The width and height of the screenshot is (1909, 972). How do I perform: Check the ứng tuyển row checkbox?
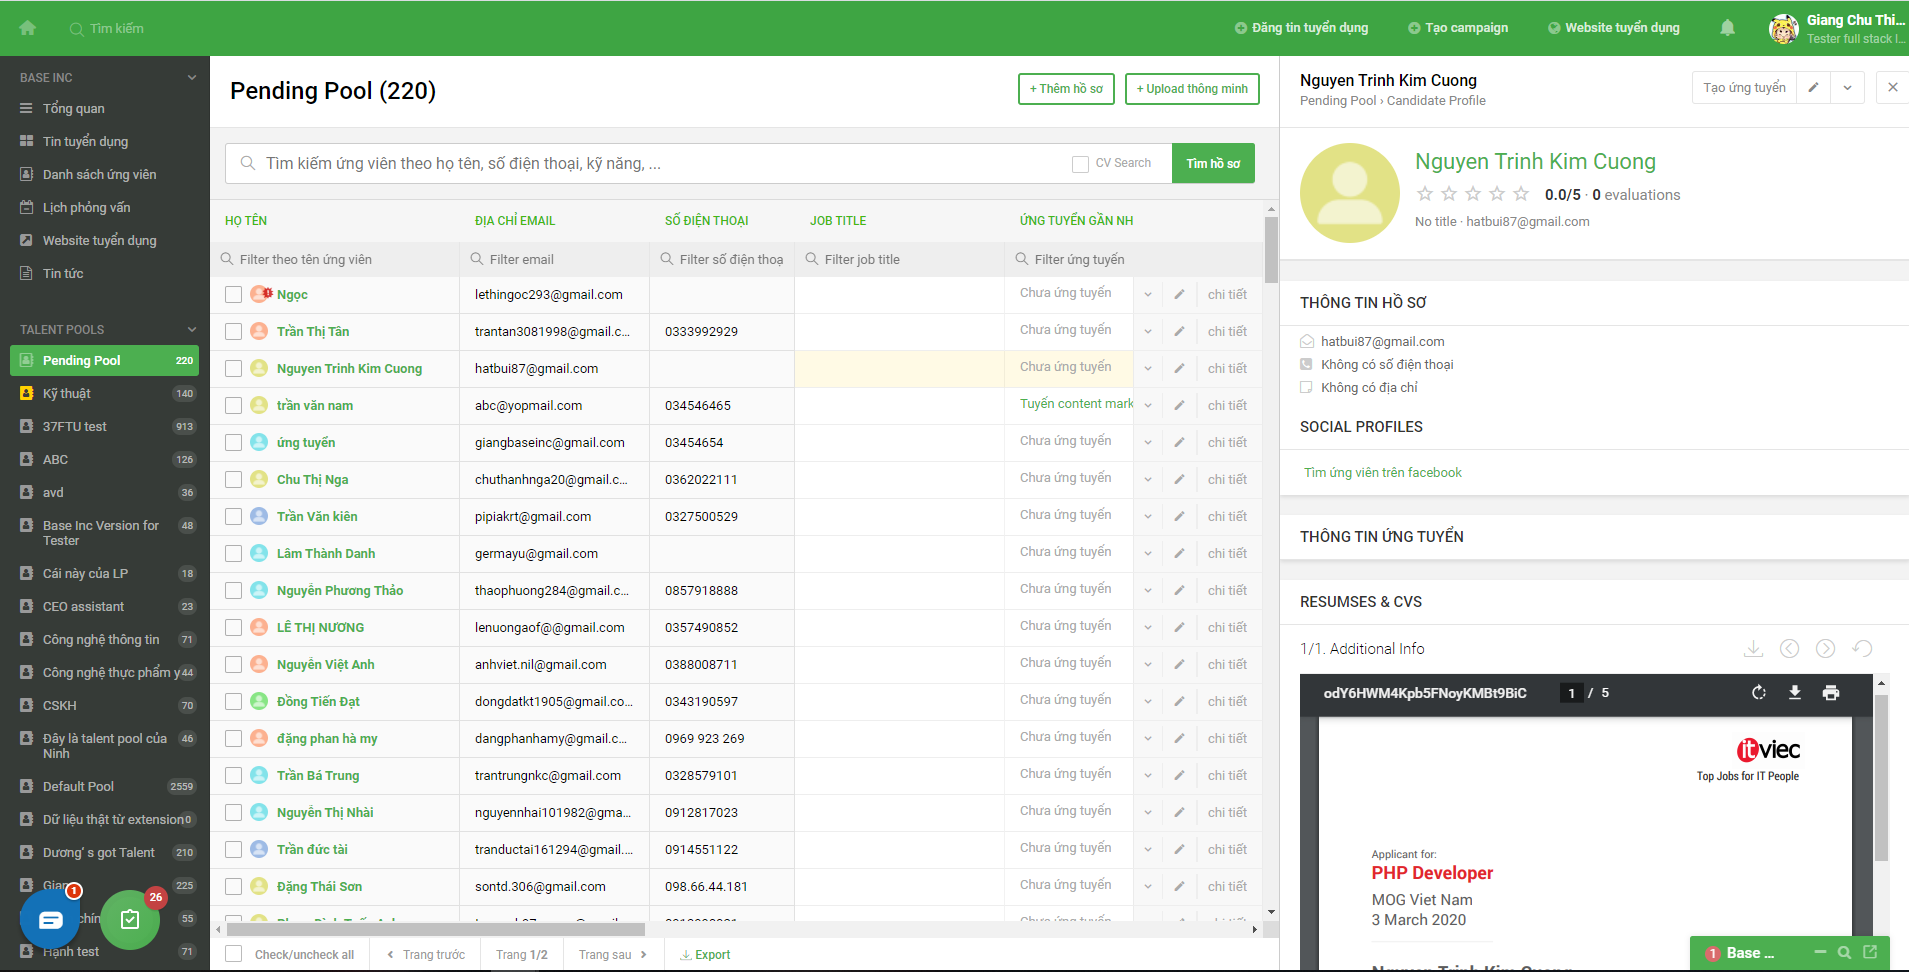click(233, 442)
